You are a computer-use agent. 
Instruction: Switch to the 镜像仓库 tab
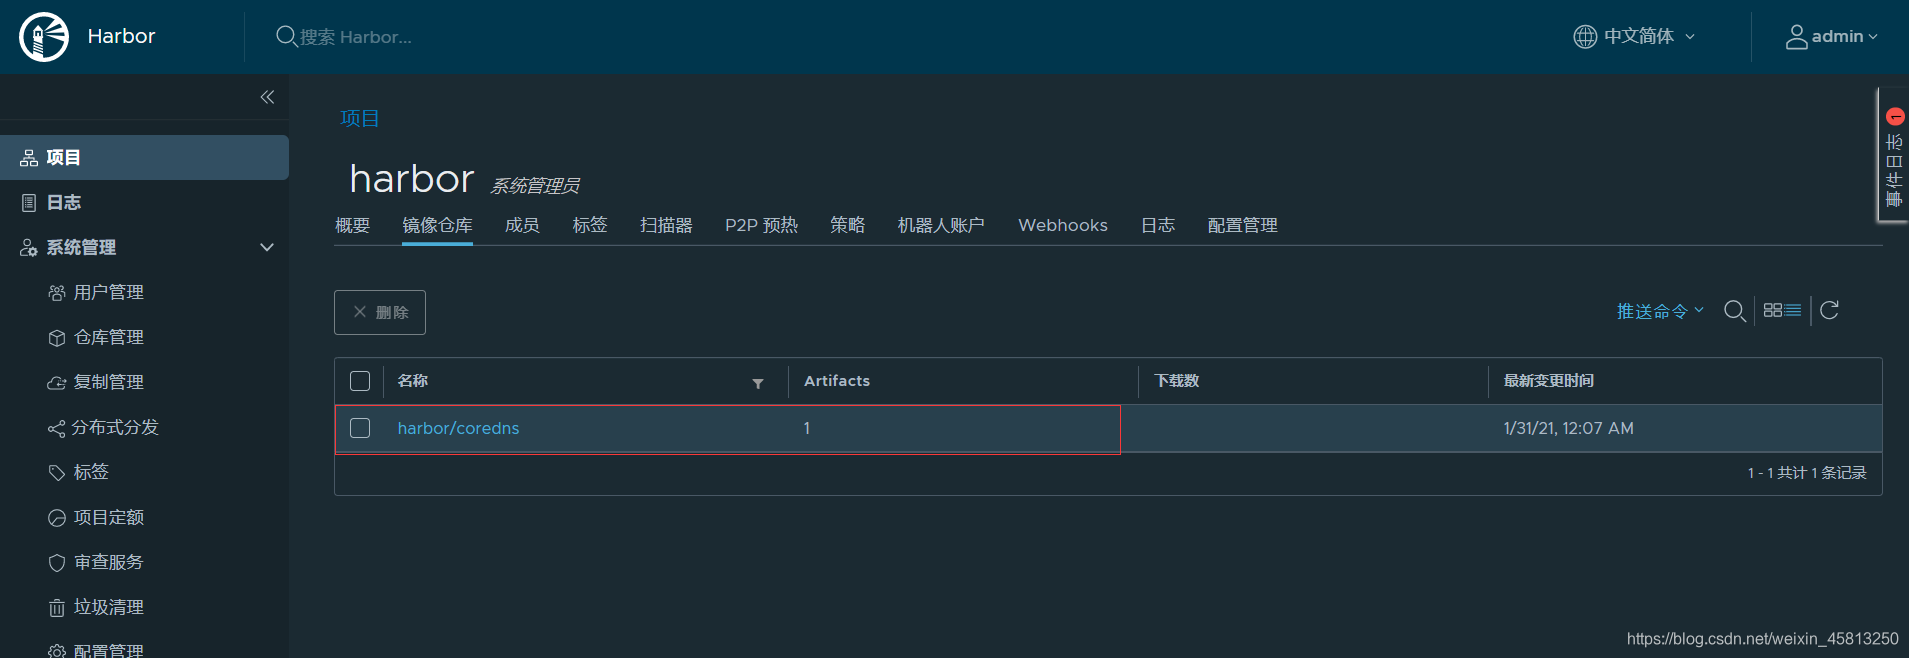pyautogui.click(x=437, y=225)
